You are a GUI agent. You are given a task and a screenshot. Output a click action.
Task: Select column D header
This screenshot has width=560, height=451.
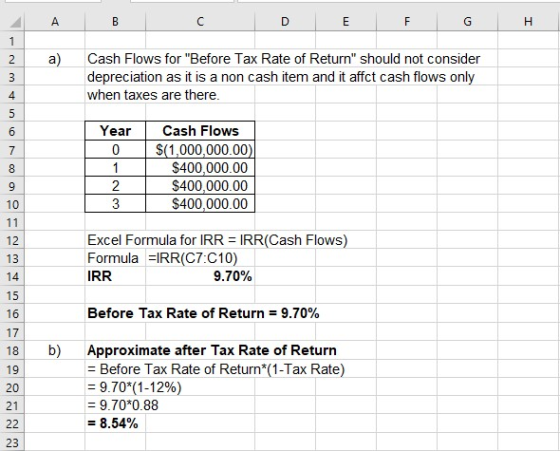click(285, 22)
